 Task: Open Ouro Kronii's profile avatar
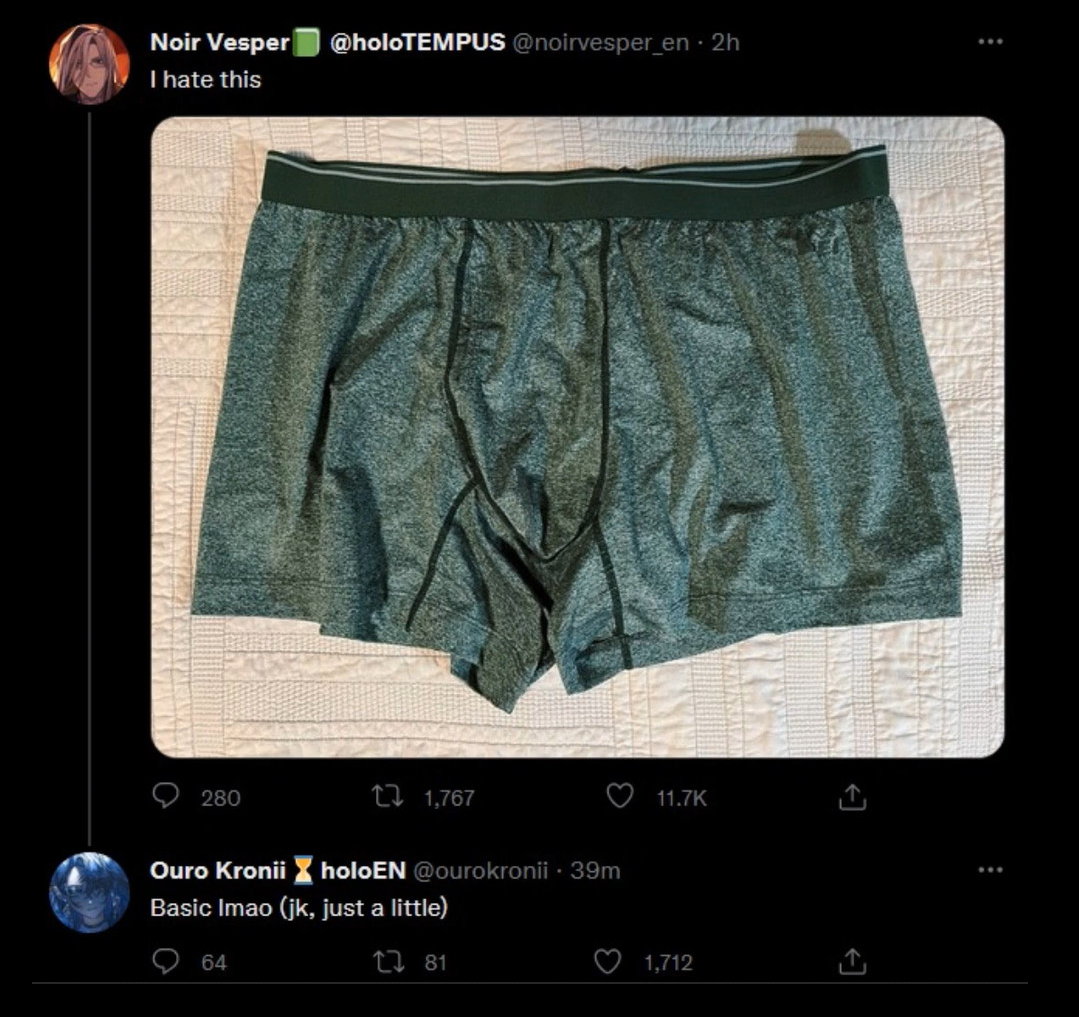tap(89, 892)
